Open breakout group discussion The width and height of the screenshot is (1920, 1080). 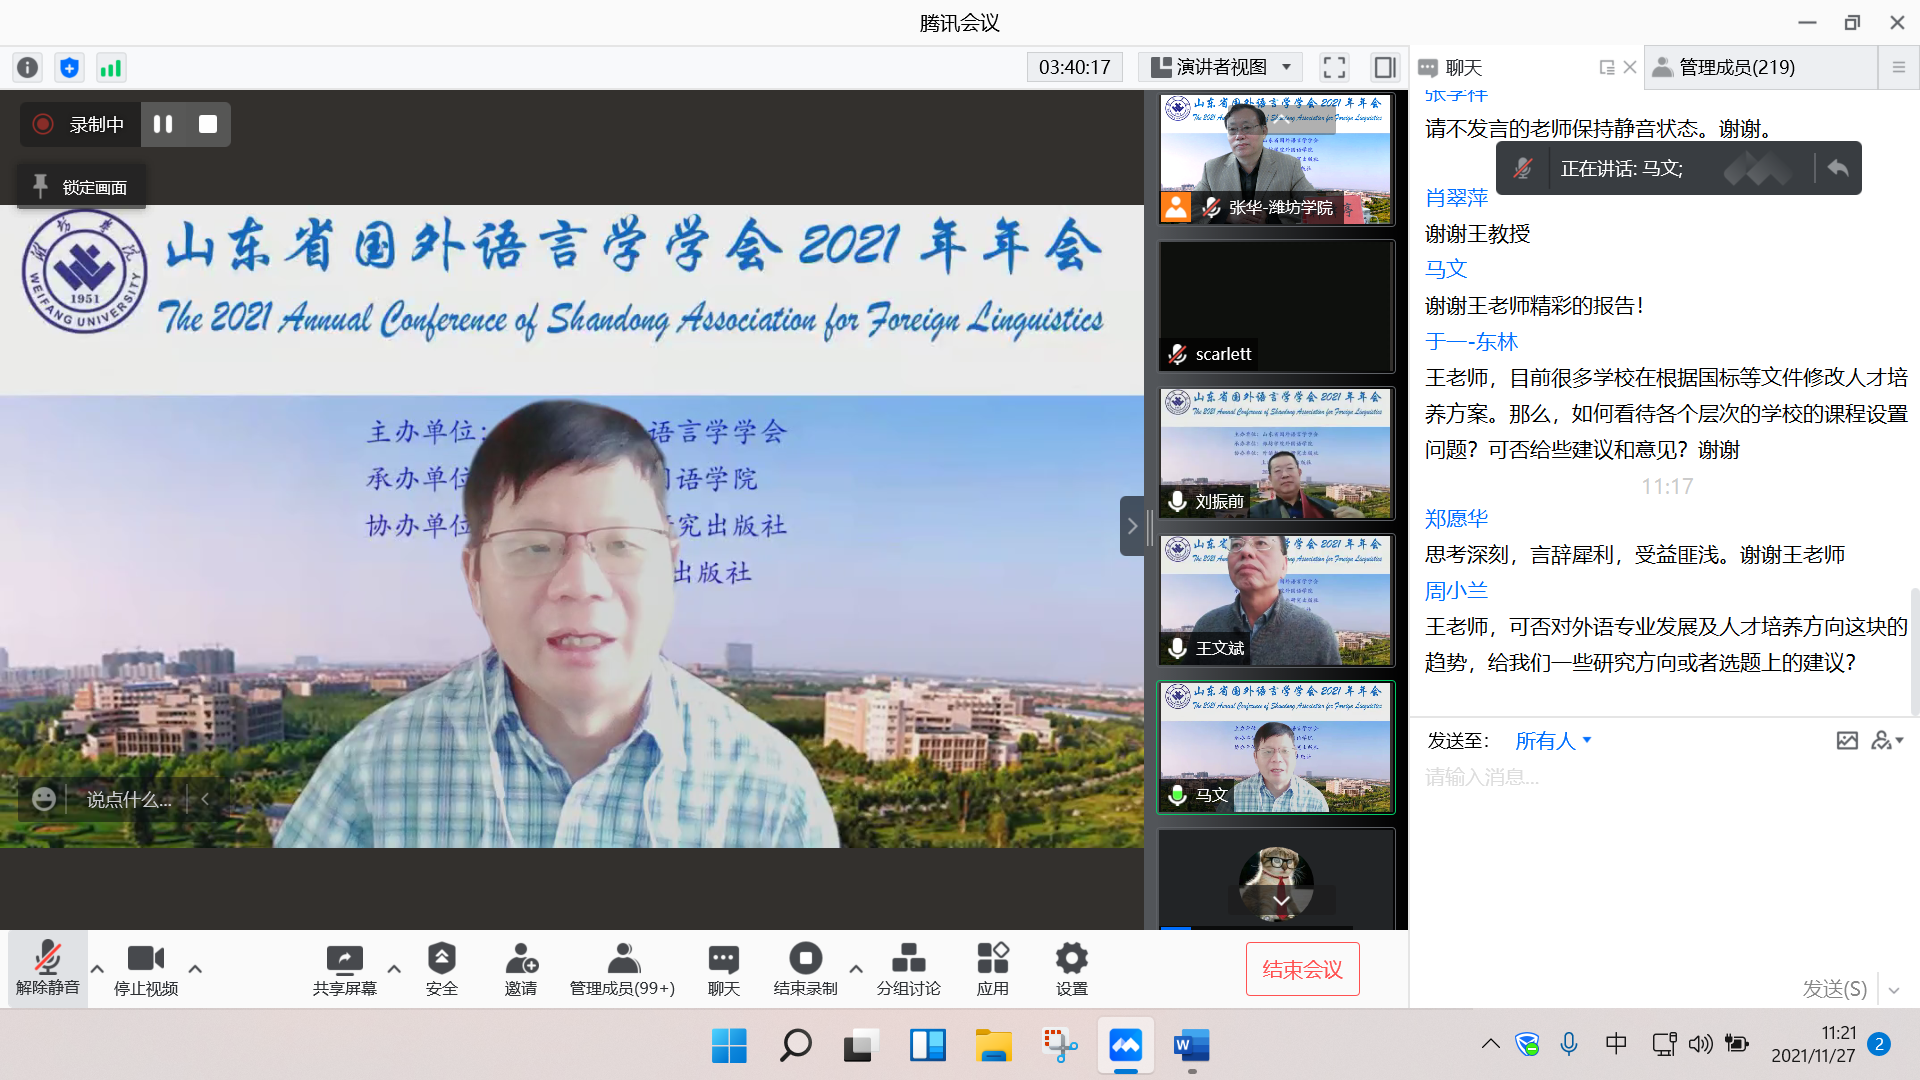pyautogui.click(x=908, y=968)
